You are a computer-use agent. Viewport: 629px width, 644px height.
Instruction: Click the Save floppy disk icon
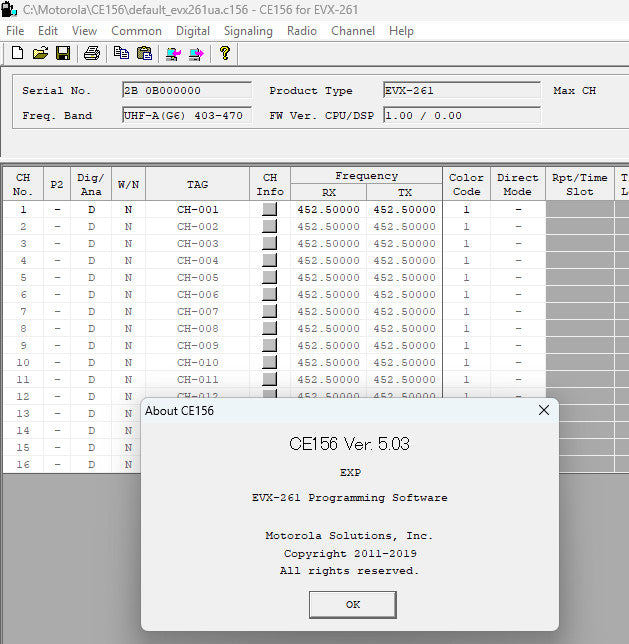[x=63, y=53]
